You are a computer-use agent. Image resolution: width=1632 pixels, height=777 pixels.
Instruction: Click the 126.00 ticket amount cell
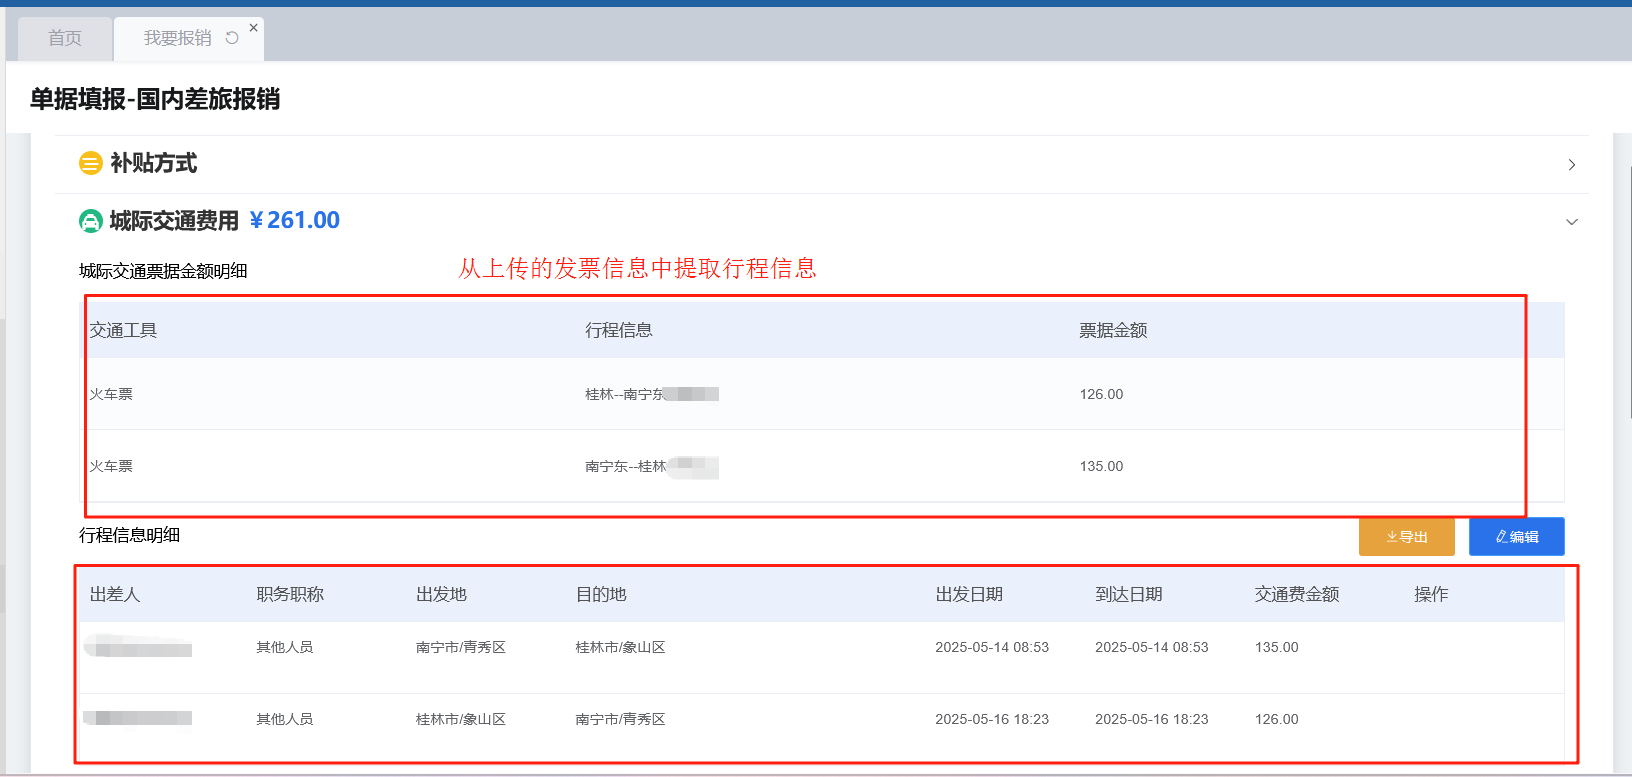[x=1101, y=394]
